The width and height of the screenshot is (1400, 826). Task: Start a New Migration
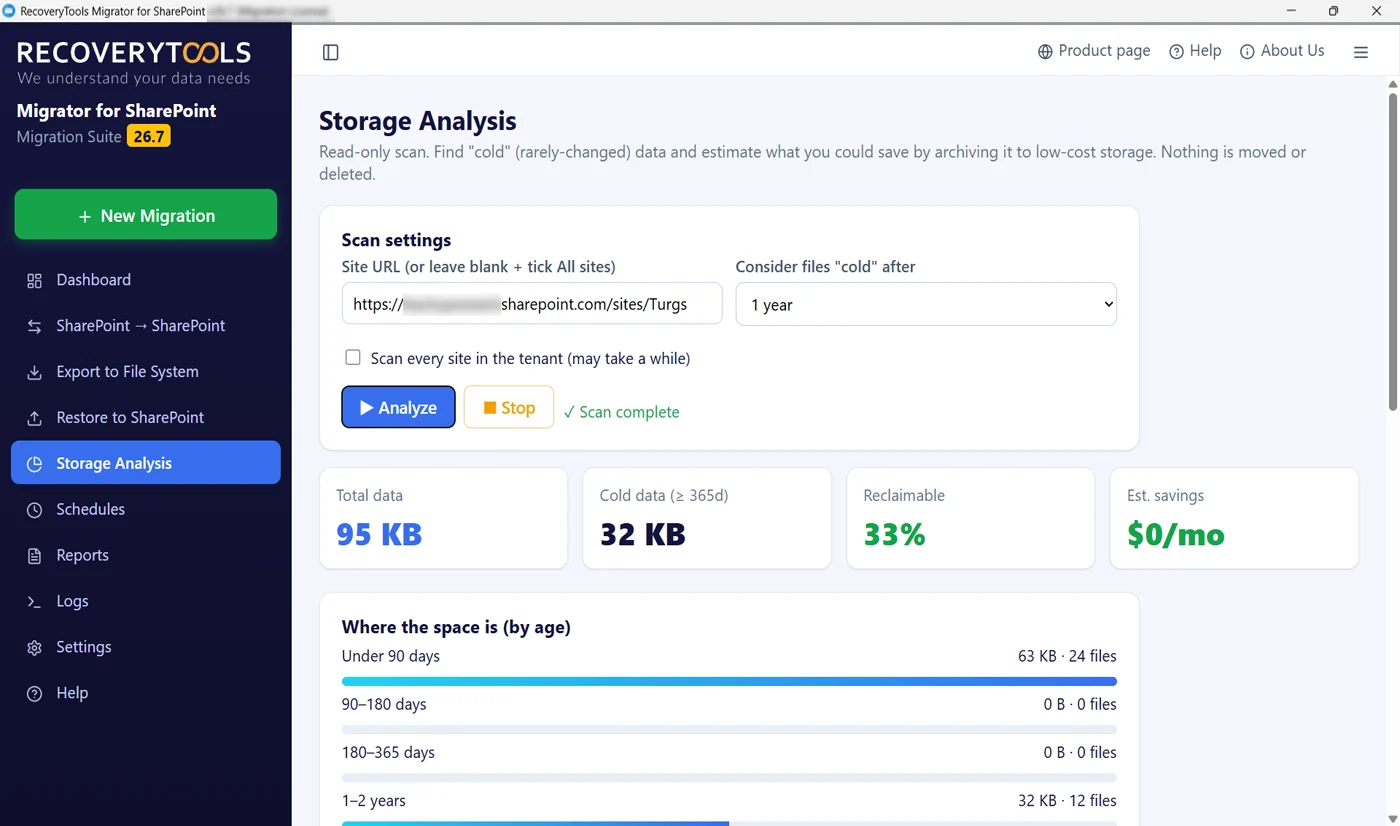coord(146,215)
